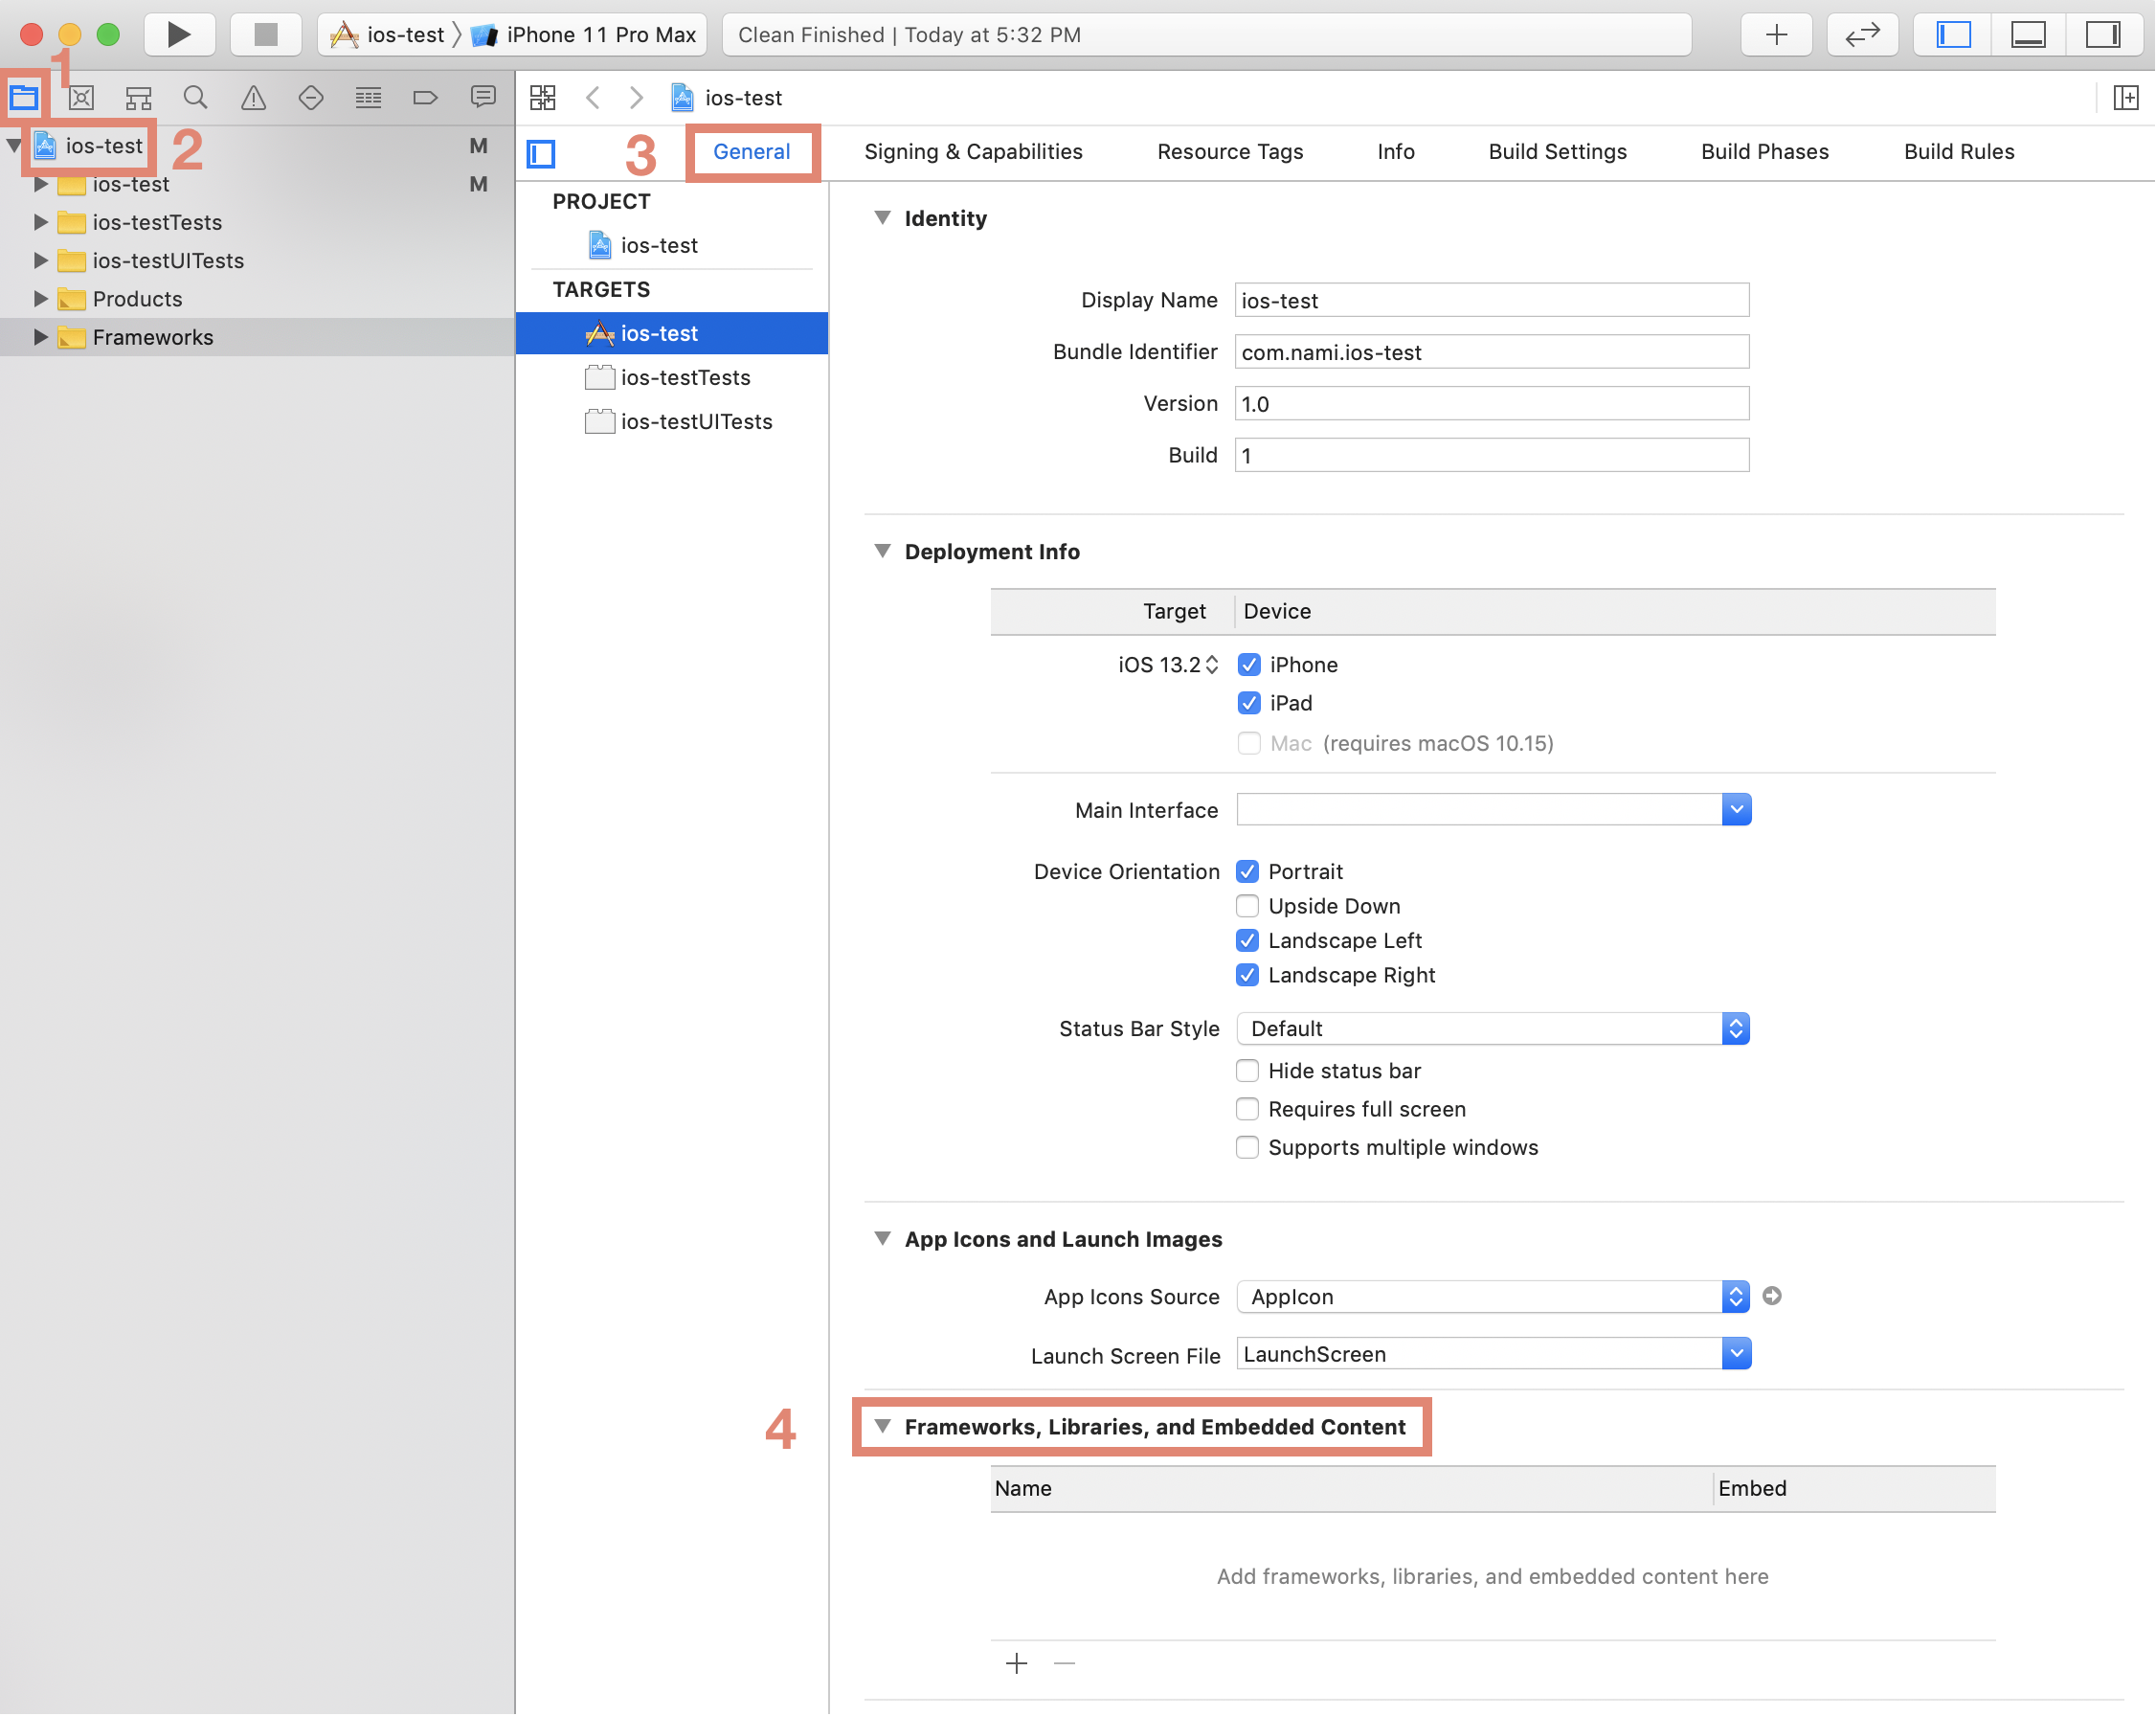Select the ios-test scheme in toolbar
Screen dimensions: 2156x1716
click(x=388, y=35)
